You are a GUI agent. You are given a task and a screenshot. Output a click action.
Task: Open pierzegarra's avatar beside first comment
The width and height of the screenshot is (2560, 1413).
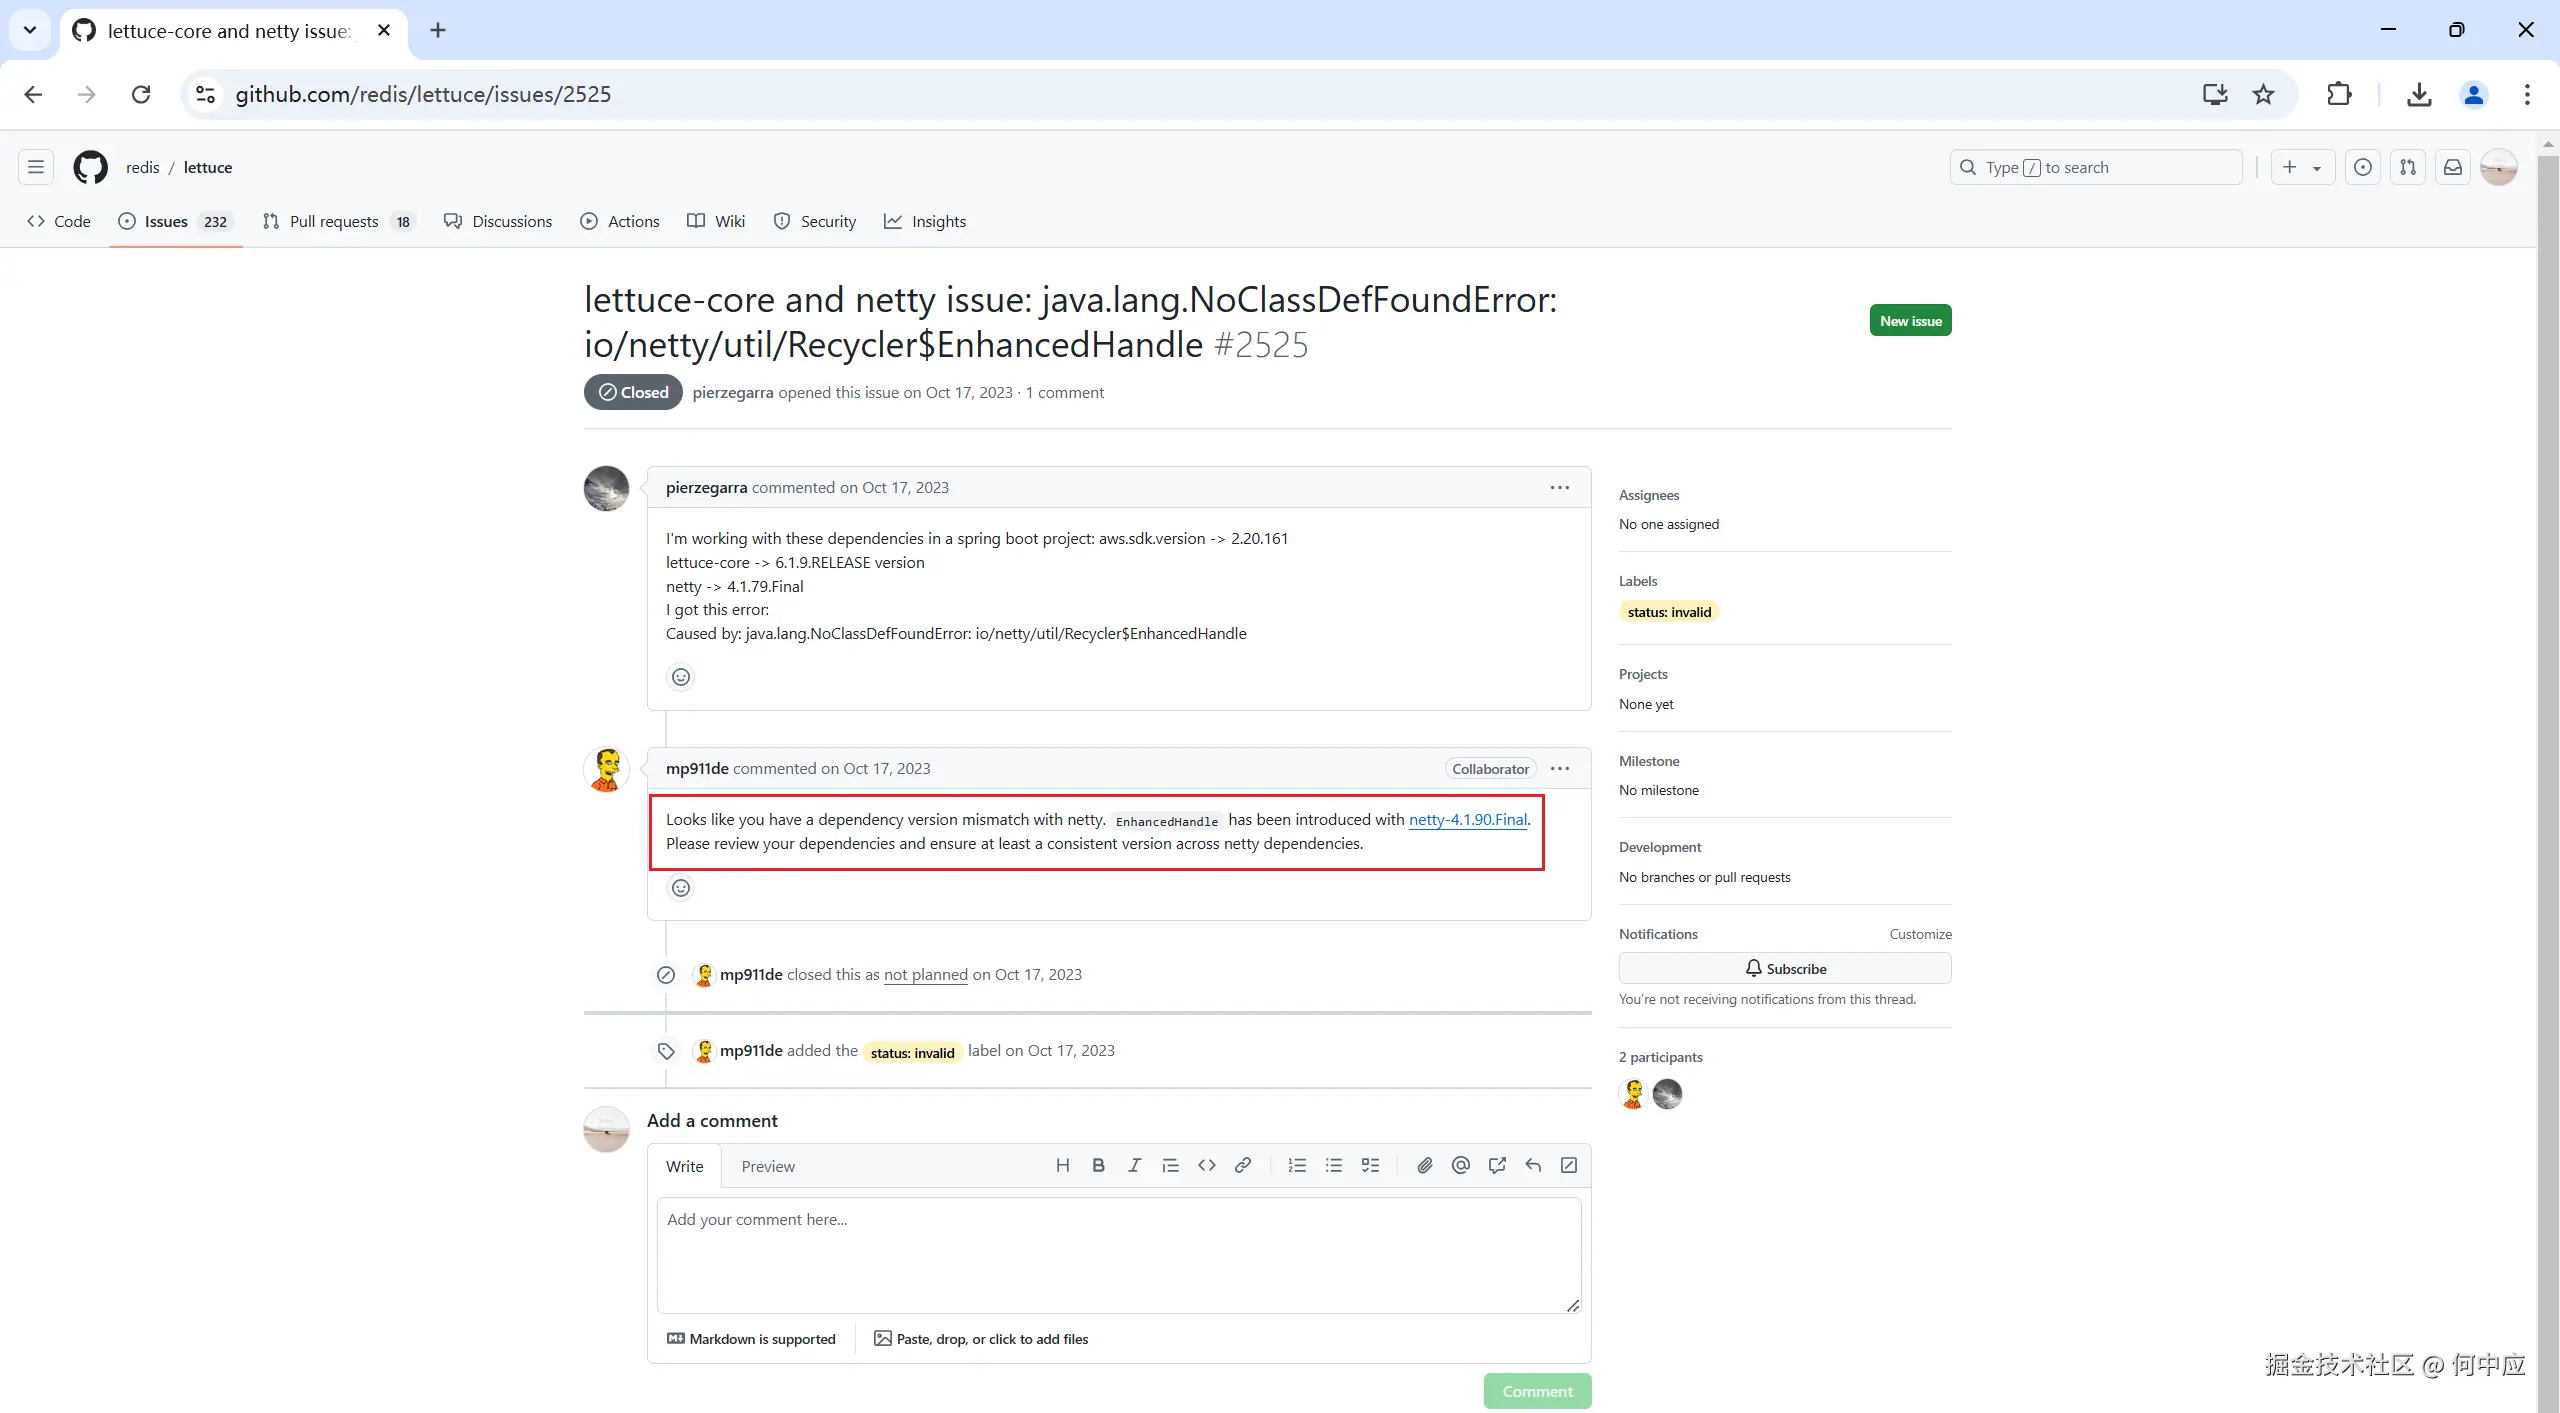(606, 489)
